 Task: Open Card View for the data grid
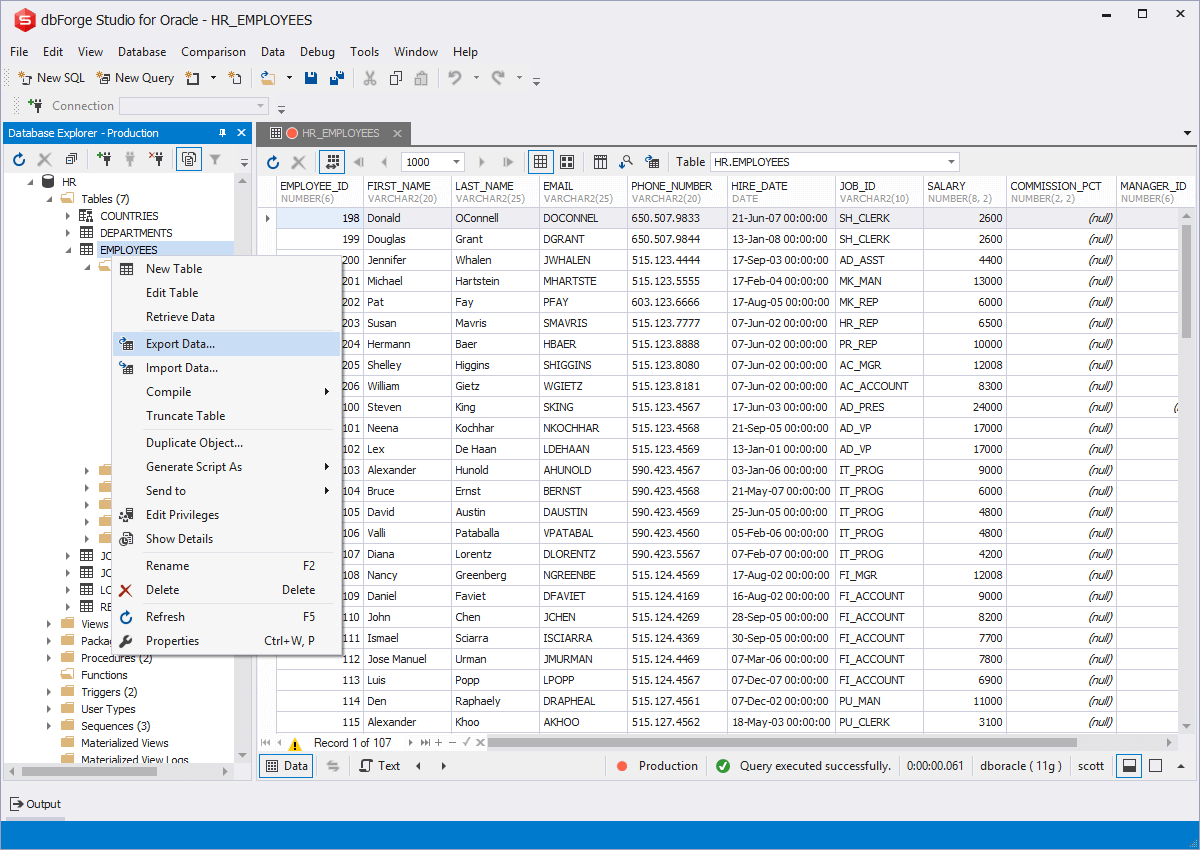(566, 161)
